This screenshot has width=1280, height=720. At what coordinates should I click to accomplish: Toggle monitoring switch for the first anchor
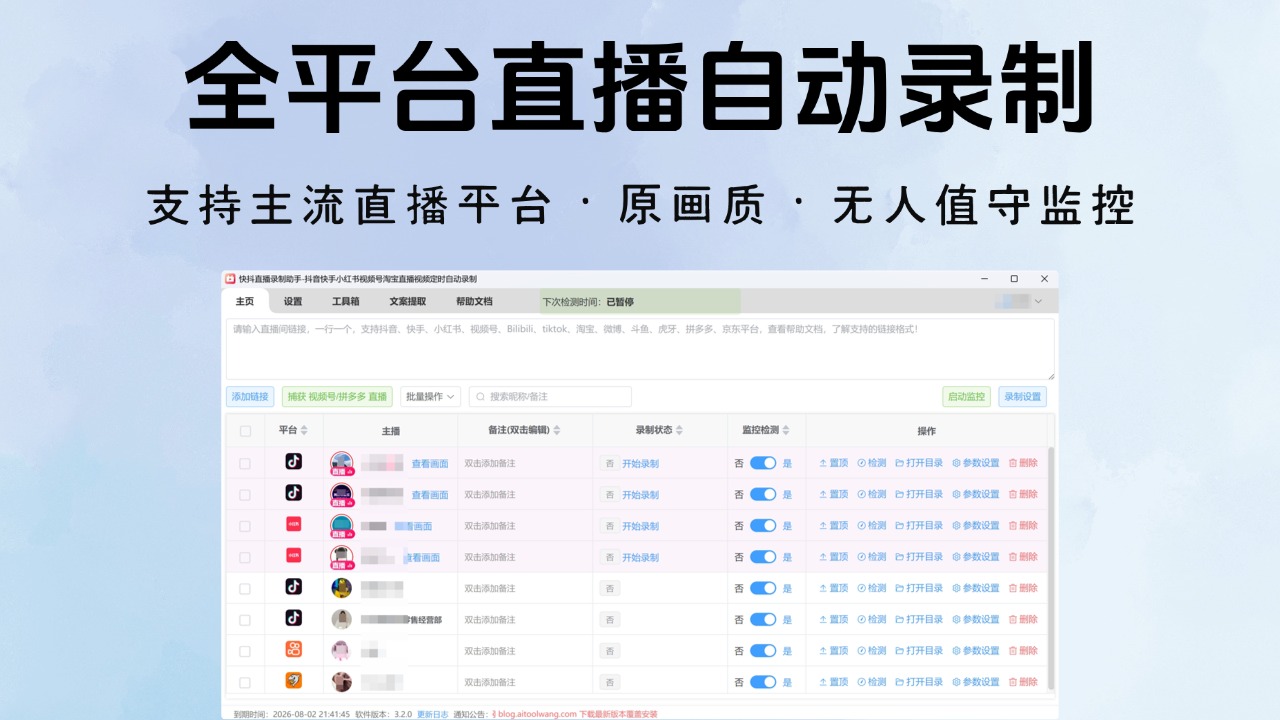763,462
